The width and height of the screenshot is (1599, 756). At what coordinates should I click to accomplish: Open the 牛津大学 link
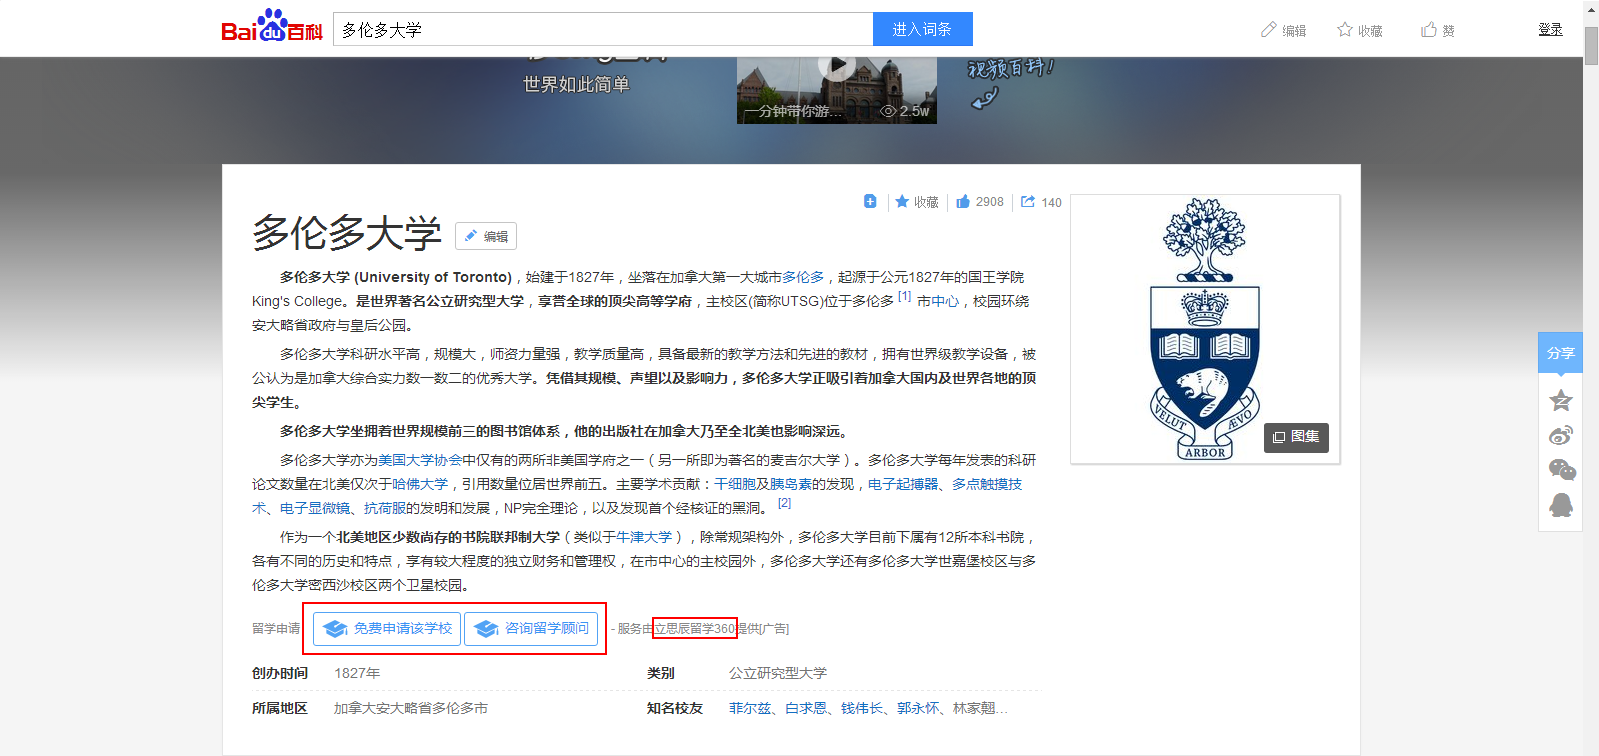644,537
